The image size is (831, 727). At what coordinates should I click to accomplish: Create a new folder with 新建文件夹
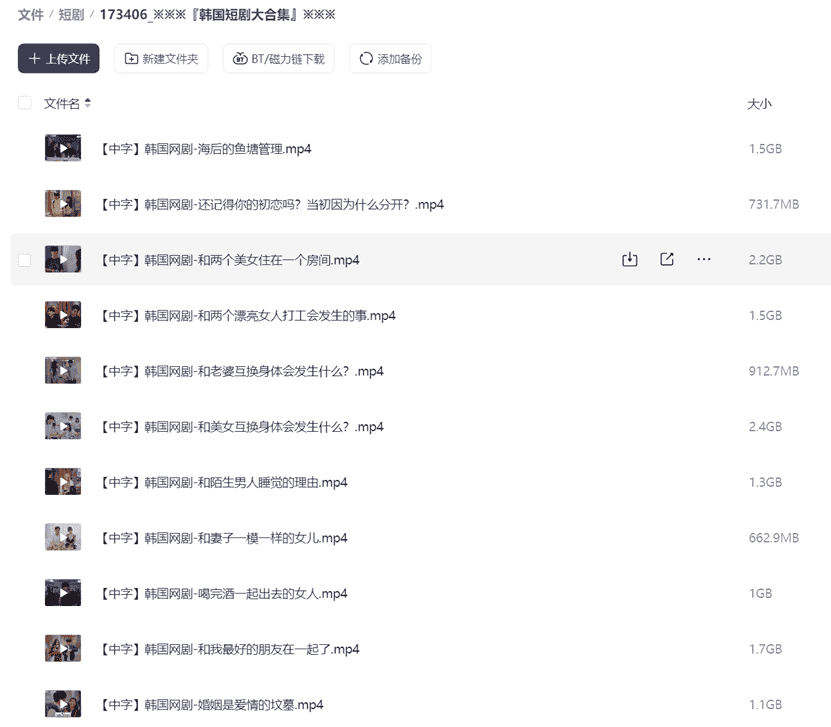click(x=161, y=58)
